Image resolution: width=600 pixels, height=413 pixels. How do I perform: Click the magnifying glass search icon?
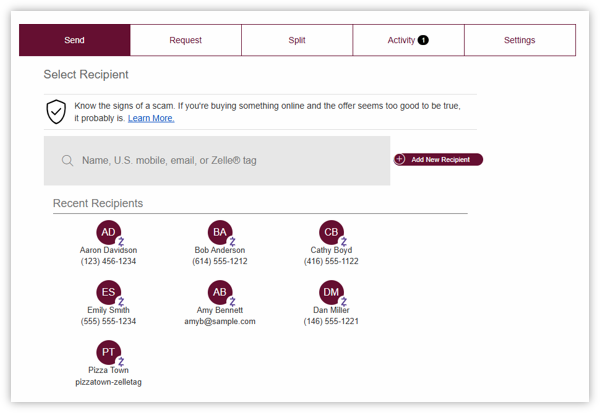[67, 160]
